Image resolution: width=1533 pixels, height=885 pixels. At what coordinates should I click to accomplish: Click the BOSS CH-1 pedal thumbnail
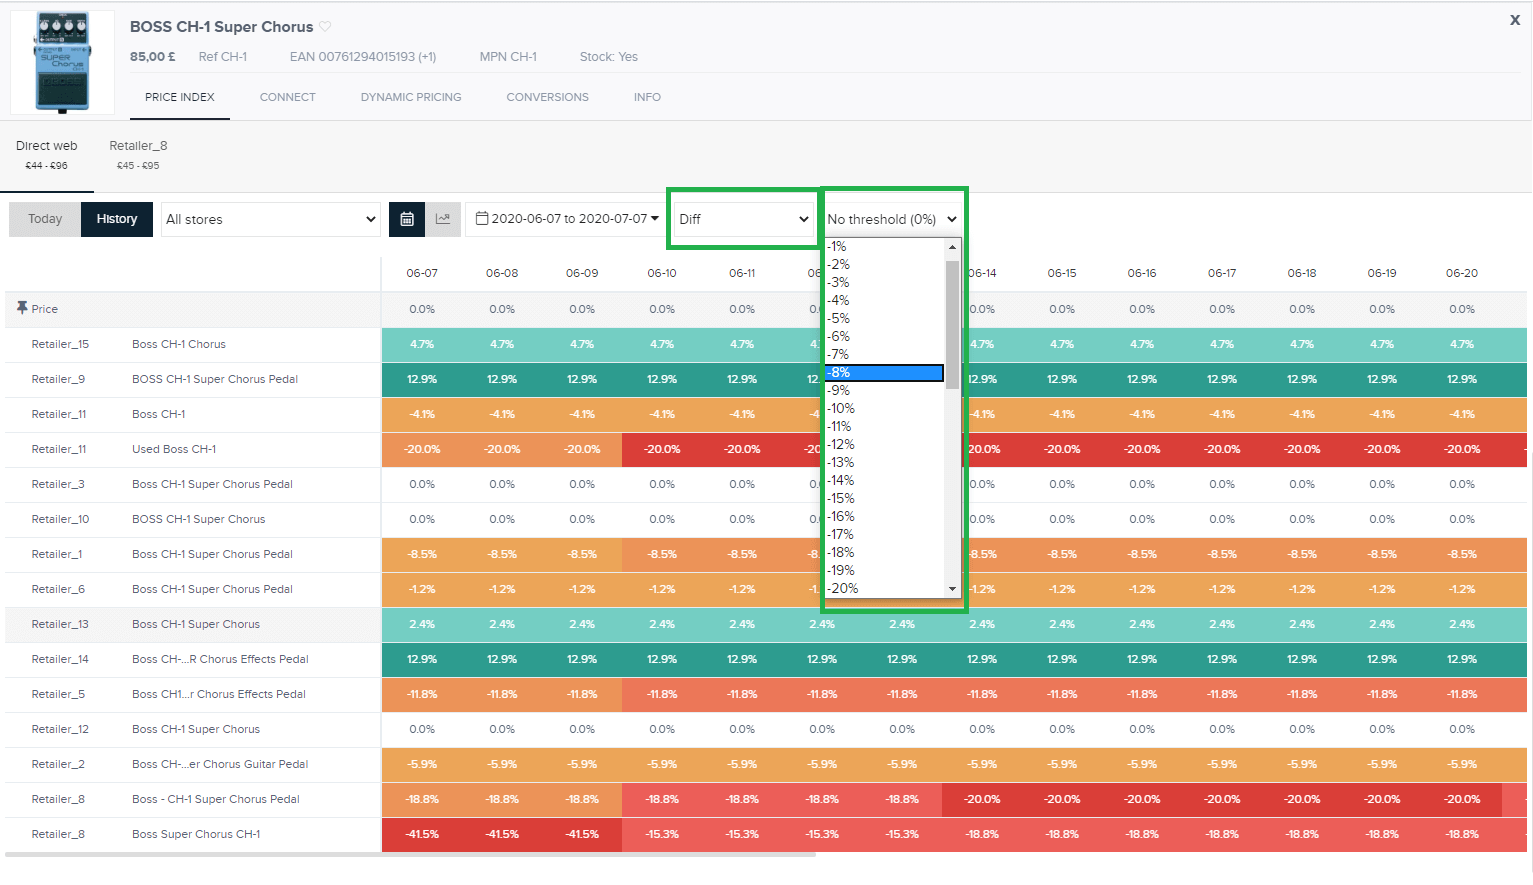point(62,62)
